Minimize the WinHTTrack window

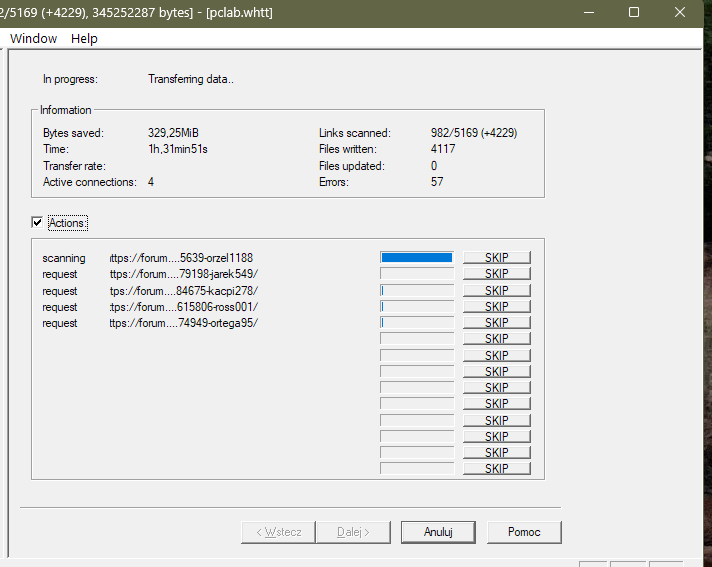point(589,12)
